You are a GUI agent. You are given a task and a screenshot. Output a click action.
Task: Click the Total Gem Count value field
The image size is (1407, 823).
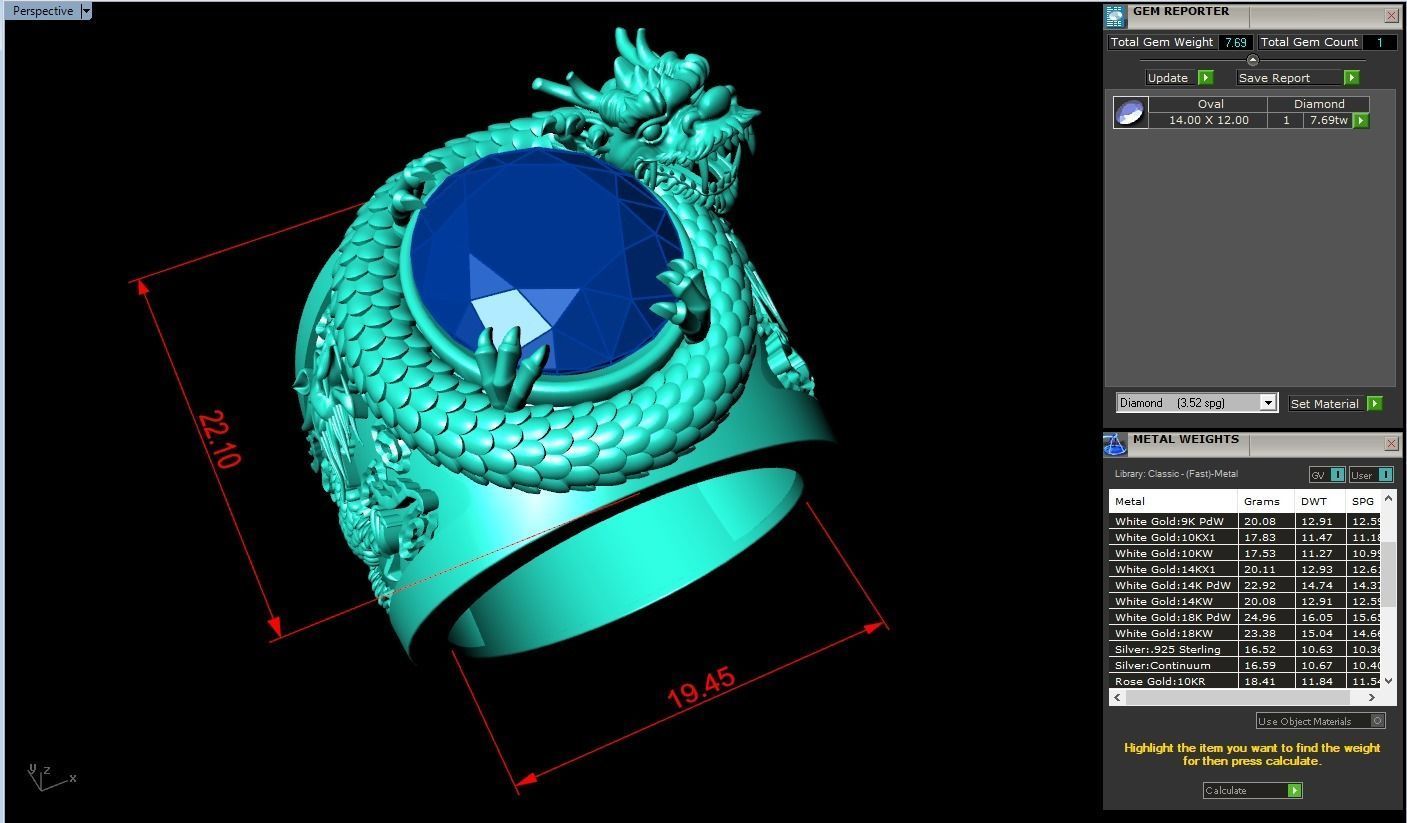(x=1380, y=42)
